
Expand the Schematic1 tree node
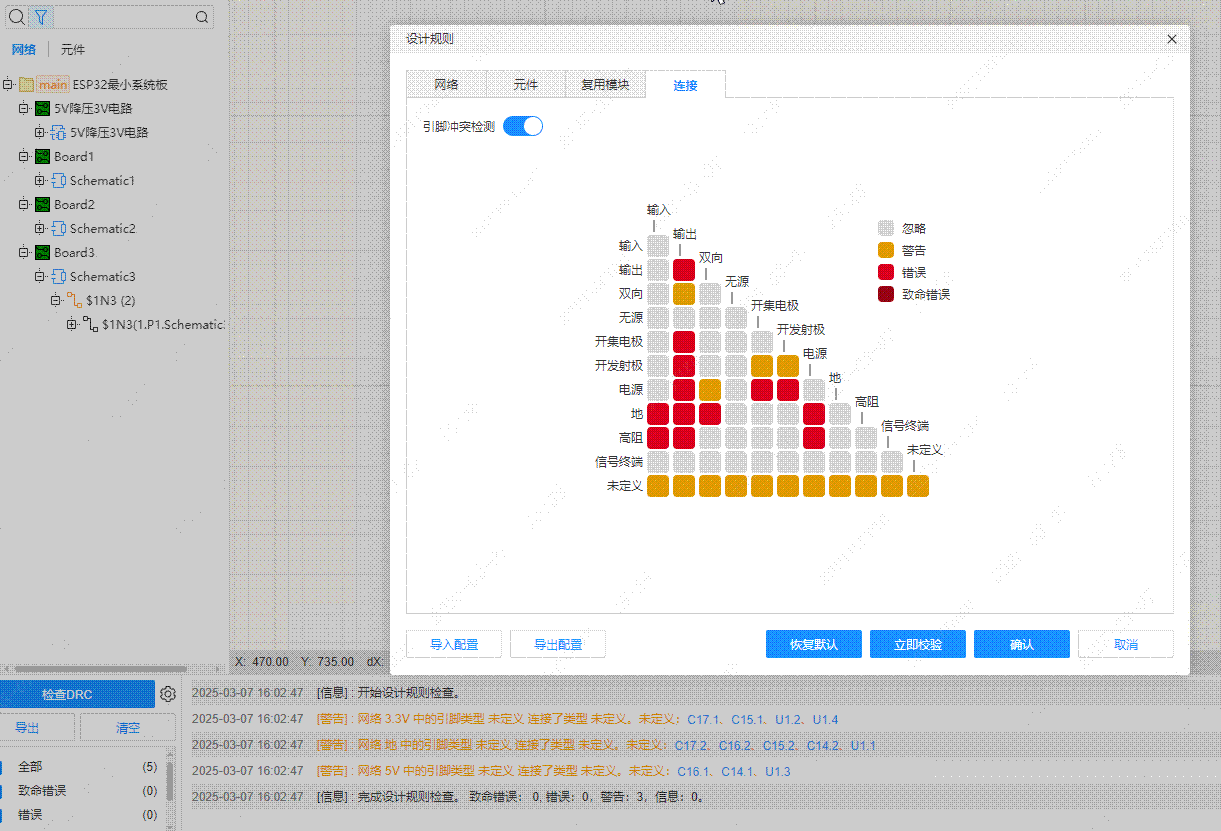coord(40,181)
